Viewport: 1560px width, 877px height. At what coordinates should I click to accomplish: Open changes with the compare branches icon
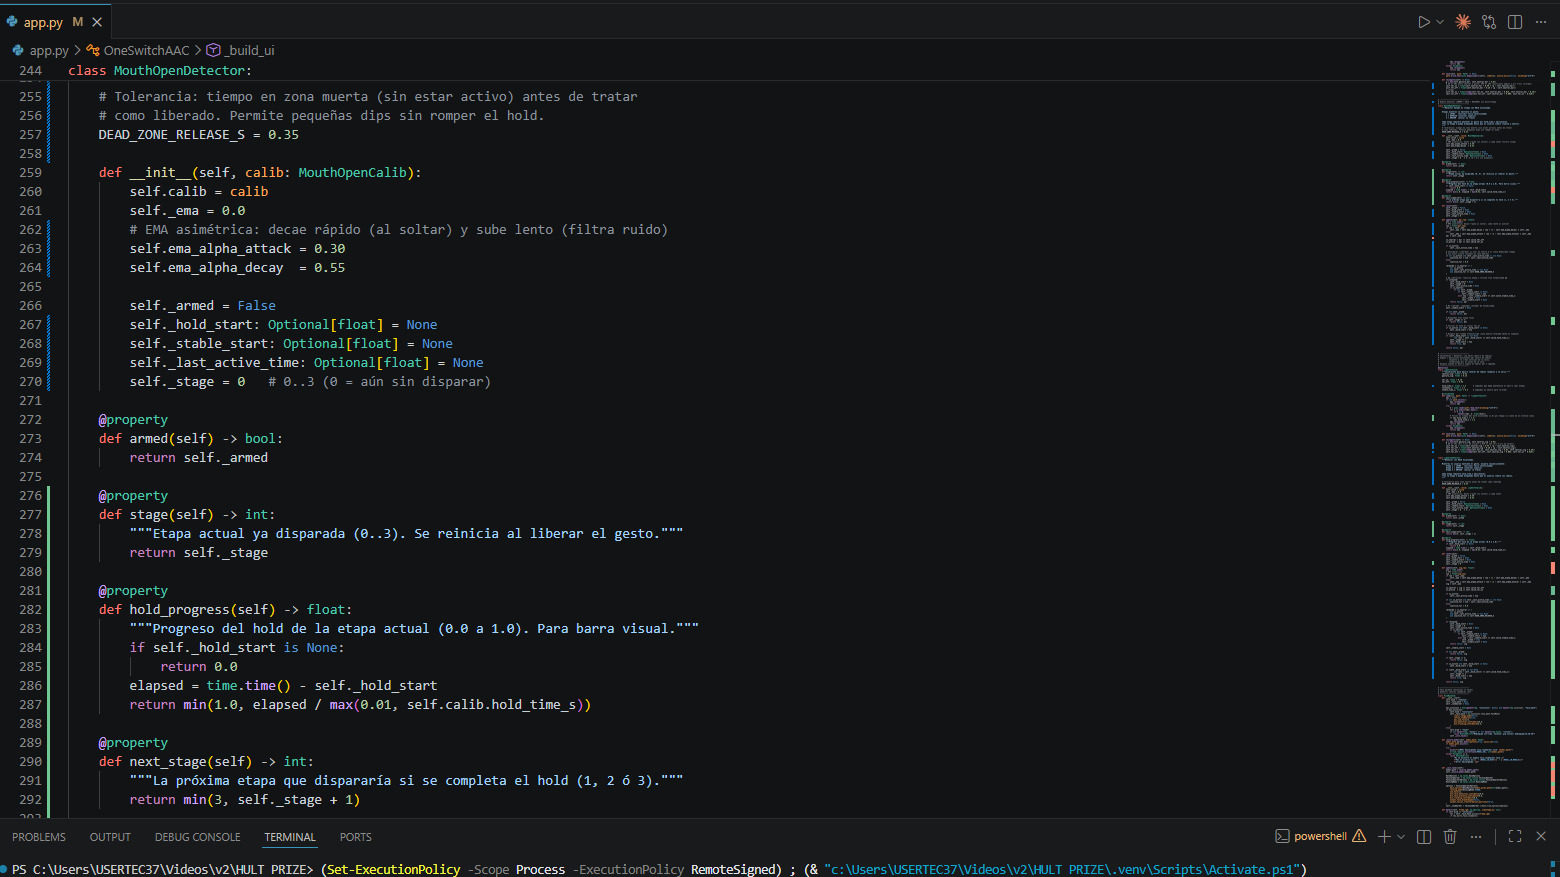point(1489,22)
